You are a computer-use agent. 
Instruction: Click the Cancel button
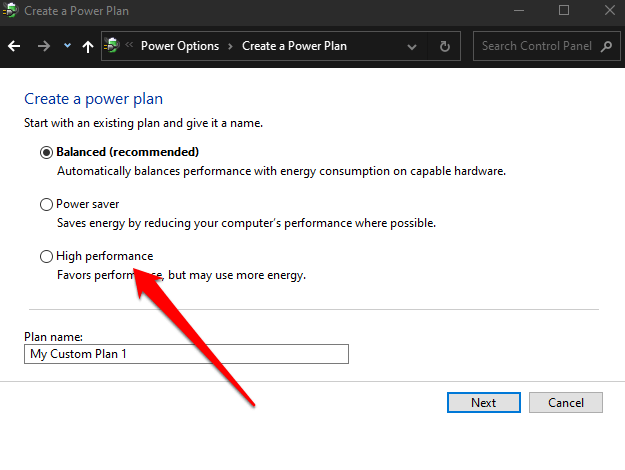pyautogui.click(x=564, y=402)
